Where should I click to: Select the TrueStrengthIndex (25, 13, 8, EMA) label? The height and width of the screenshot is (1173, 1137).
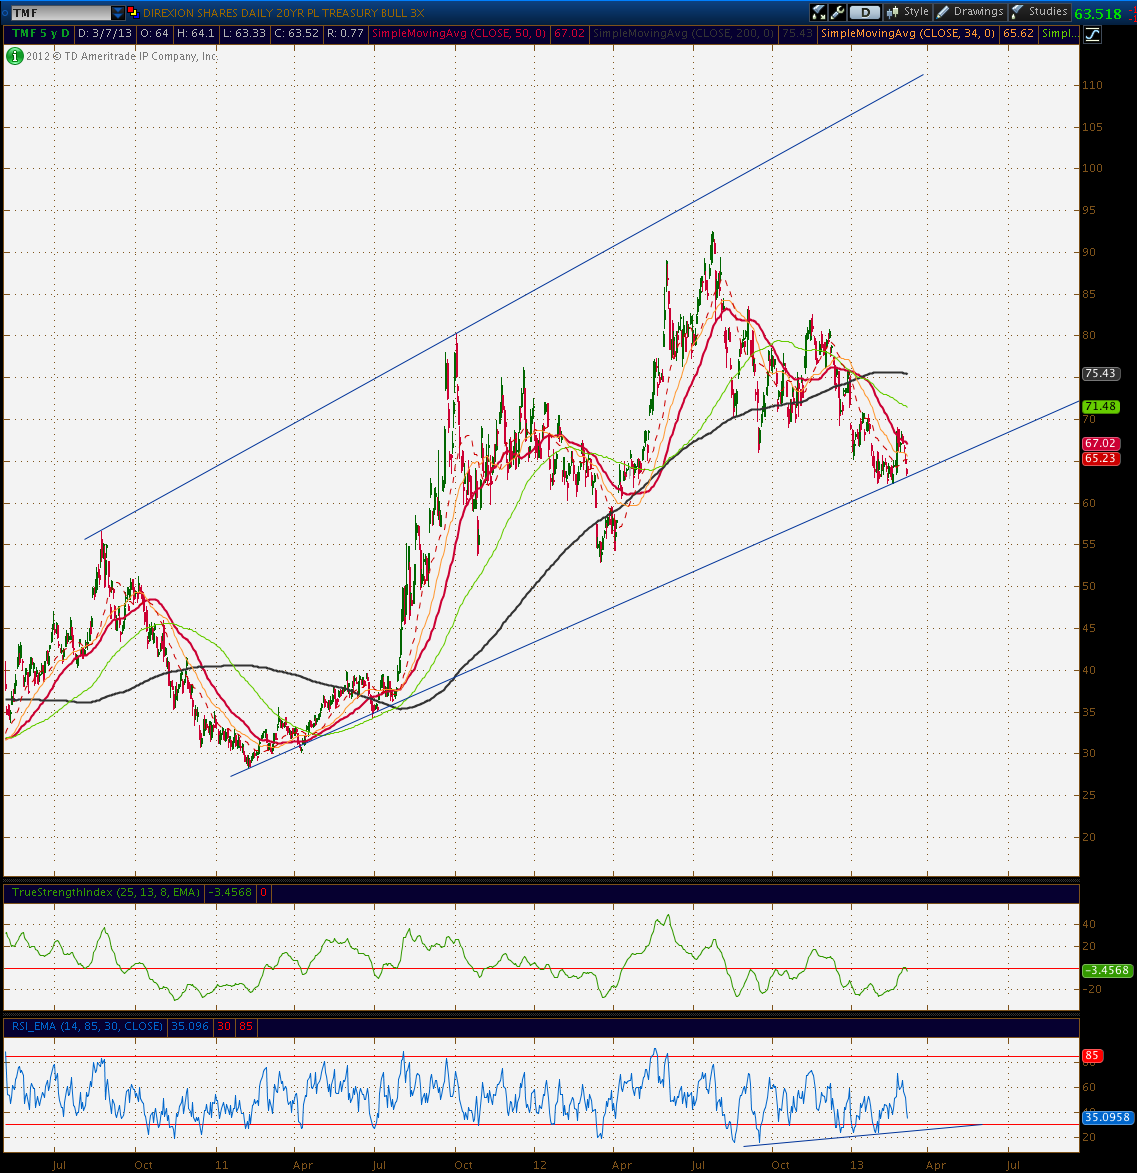coord(105,892)
